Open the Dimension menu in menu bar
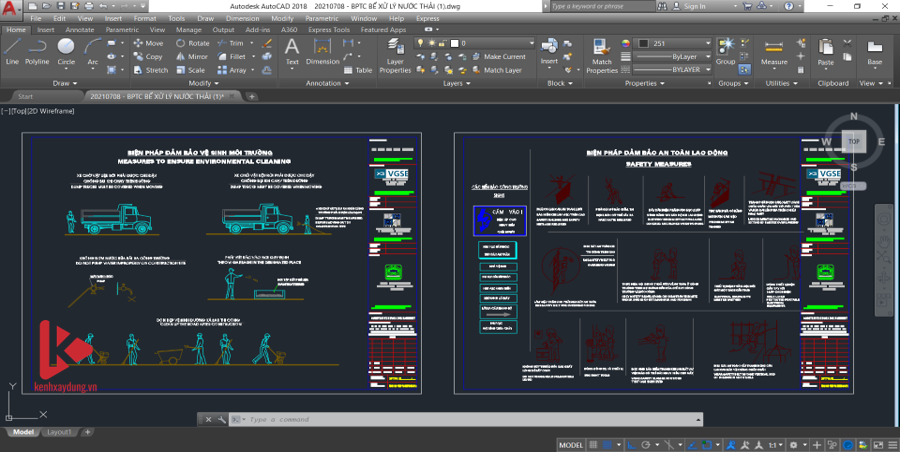 click(x=241, y=18)
